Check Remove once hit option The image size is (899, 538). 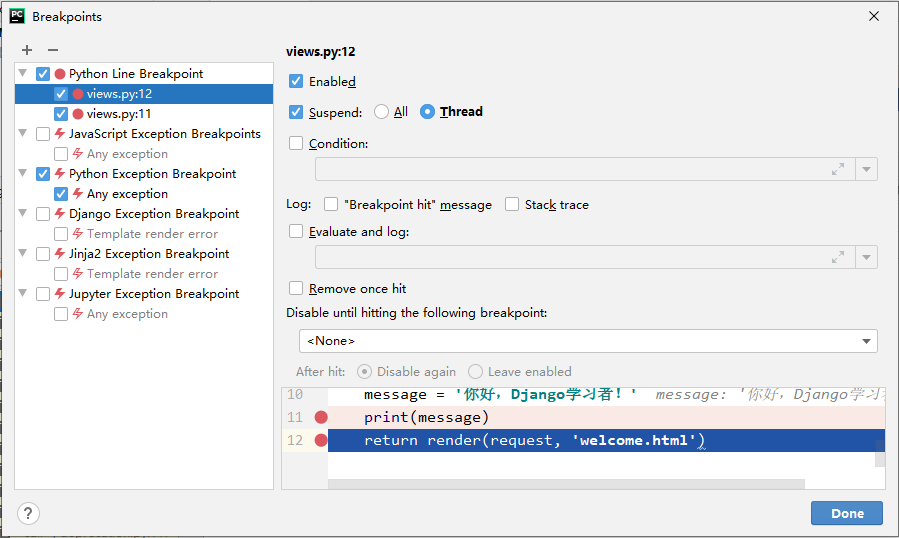coord(296,288)
